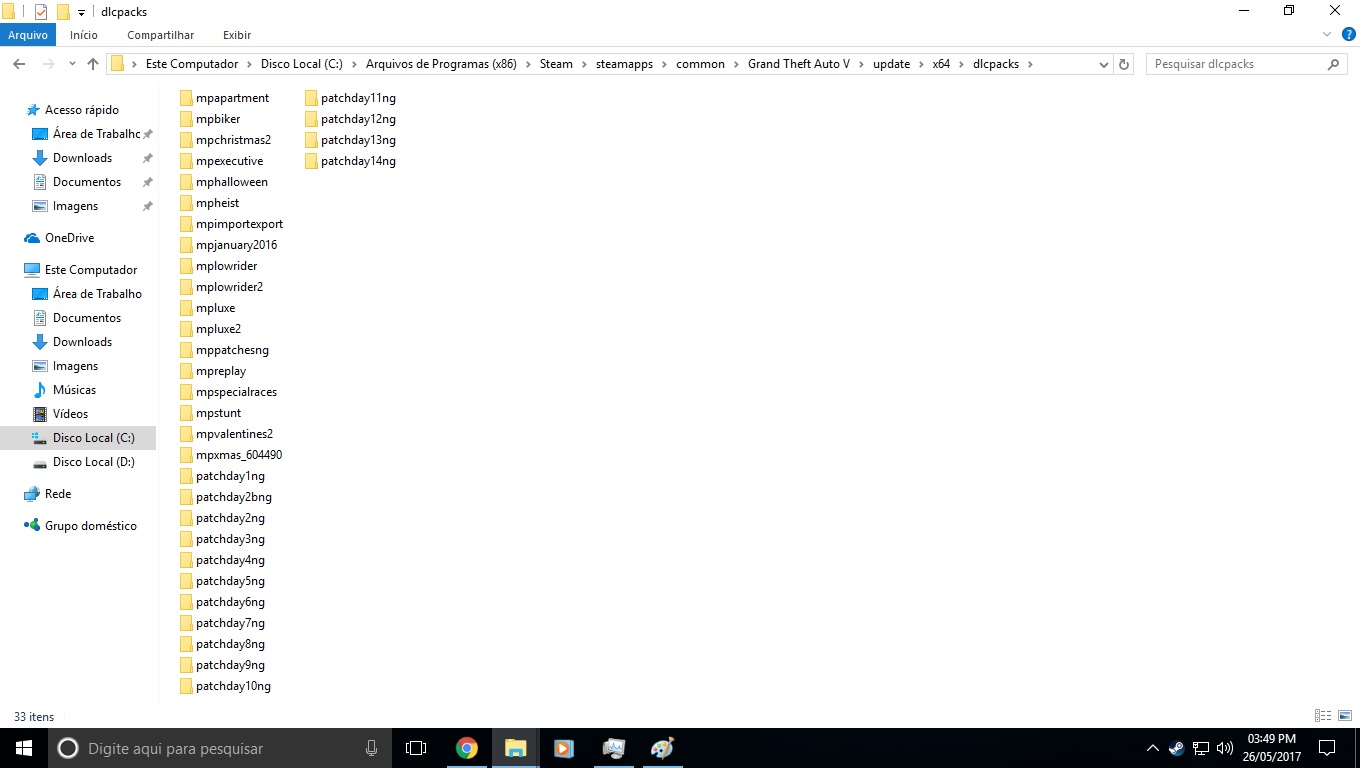Viewport: 1360px width, 768px height.
Task: Open Rede in navigation pane
Action: tap(58, 494)
